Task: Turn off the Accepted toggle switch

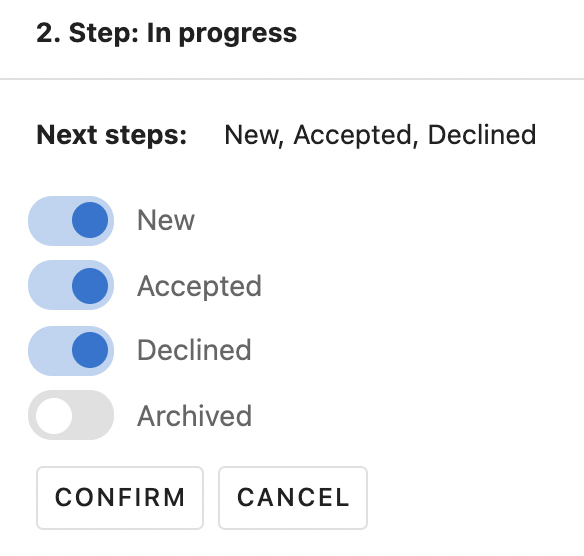Action: pos(71,285)
